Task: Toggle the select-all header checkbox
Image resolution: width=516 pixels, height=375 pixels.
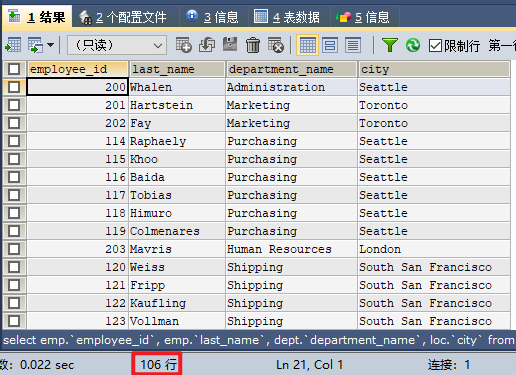Action: pos(14,69)
